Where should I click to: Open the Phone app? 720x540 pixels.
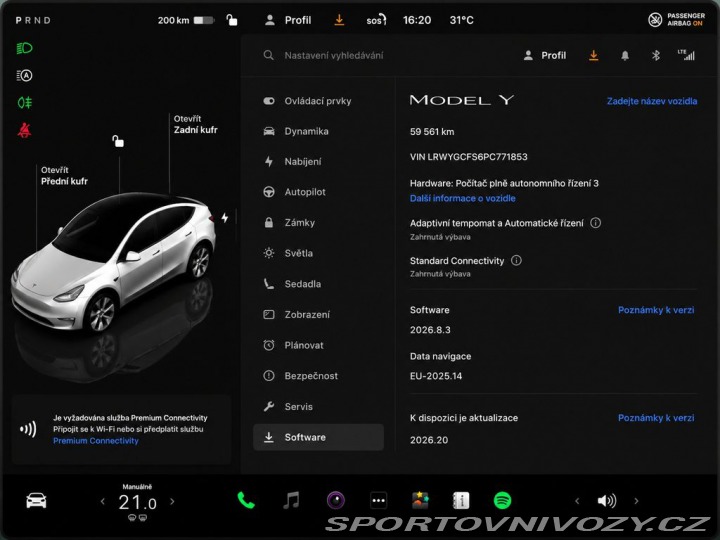coord(246,500)
